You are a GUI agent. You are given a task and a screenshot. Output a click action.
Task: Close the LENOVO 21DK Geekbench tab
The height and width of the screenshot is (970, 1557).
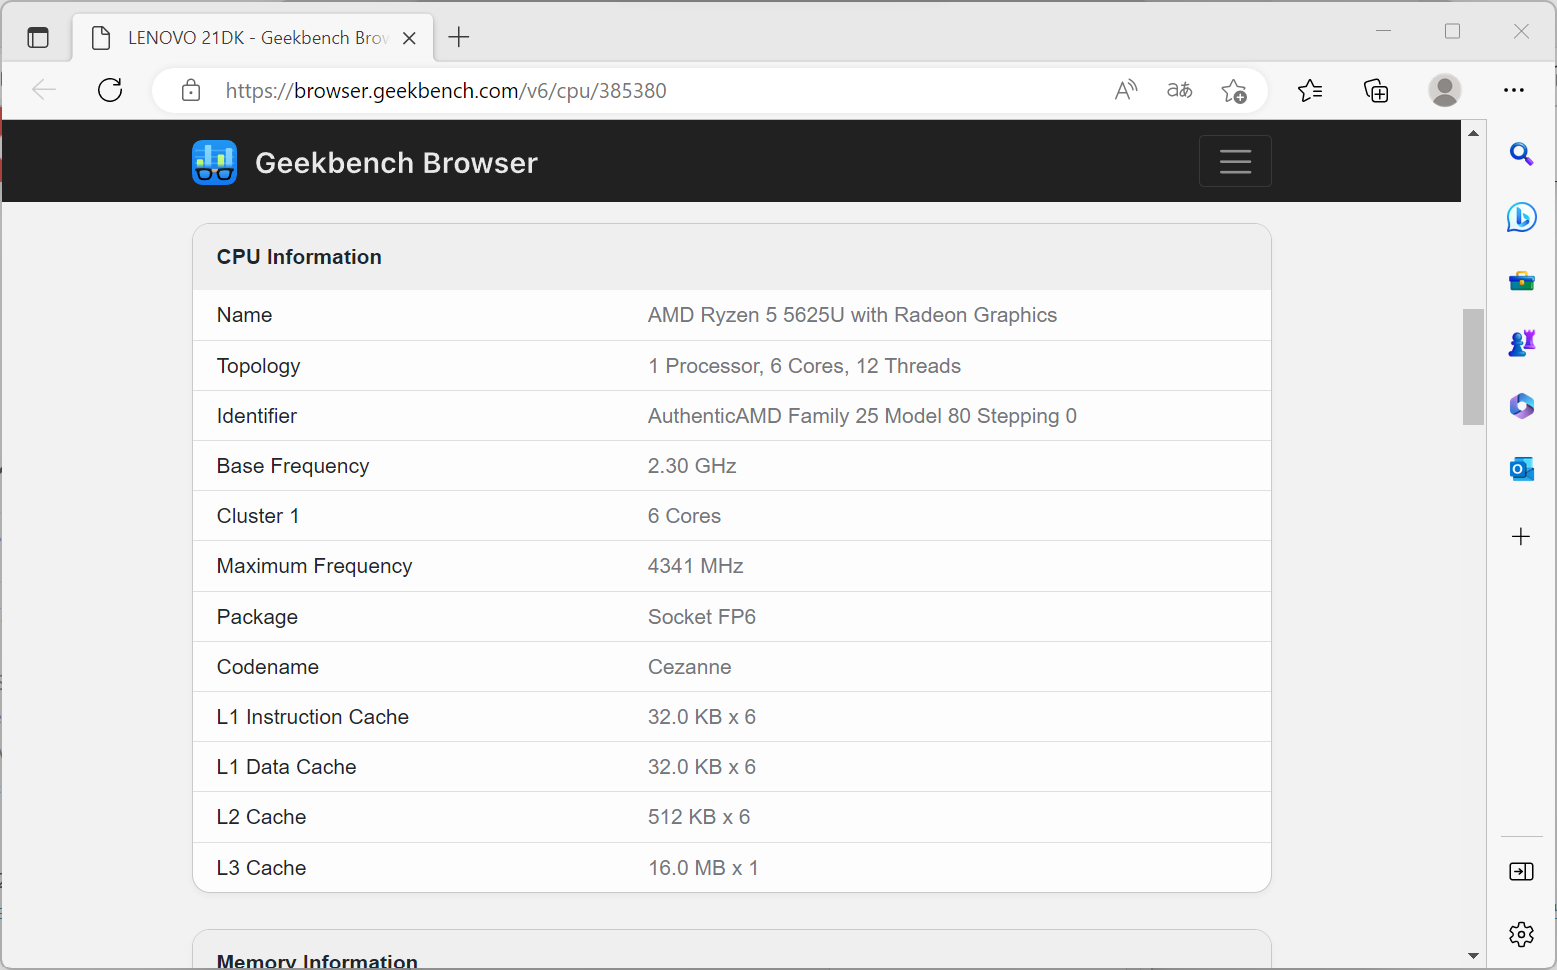coord(409,38)
